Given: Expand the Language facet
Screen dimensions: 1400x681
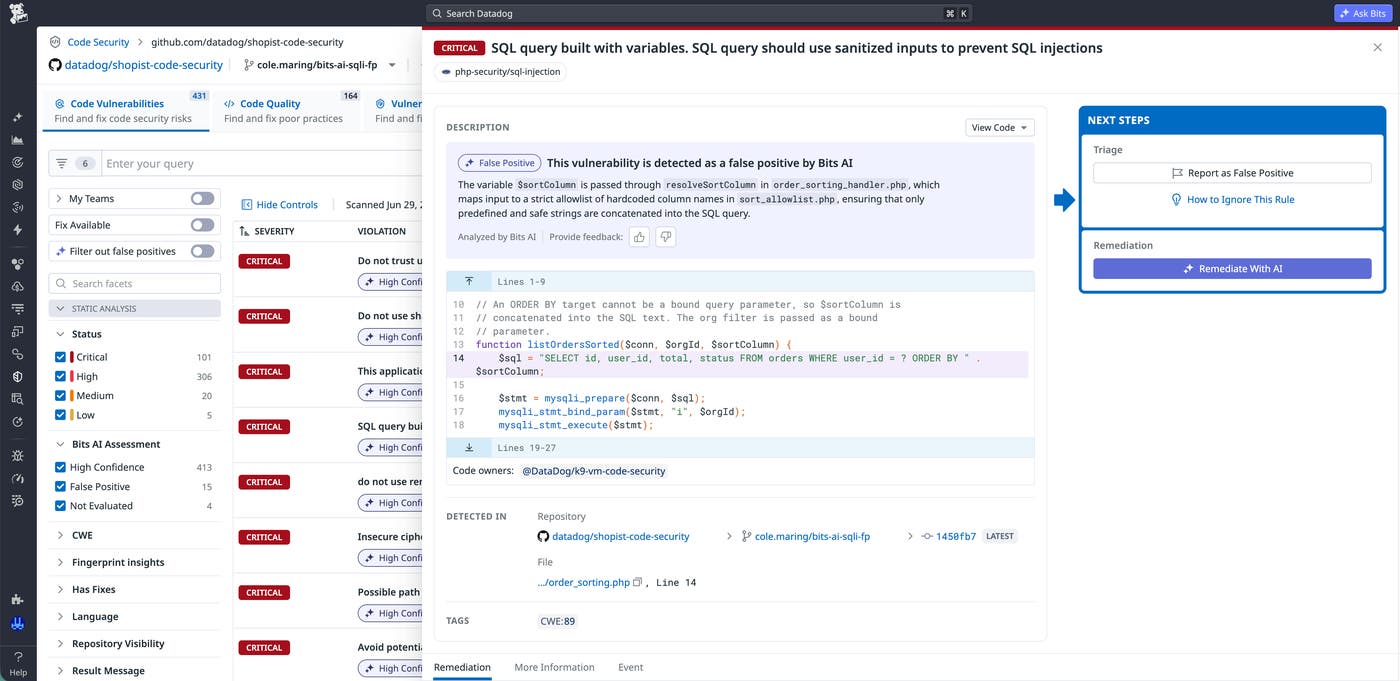Looking at the screenshot, I should pos(60,617).
